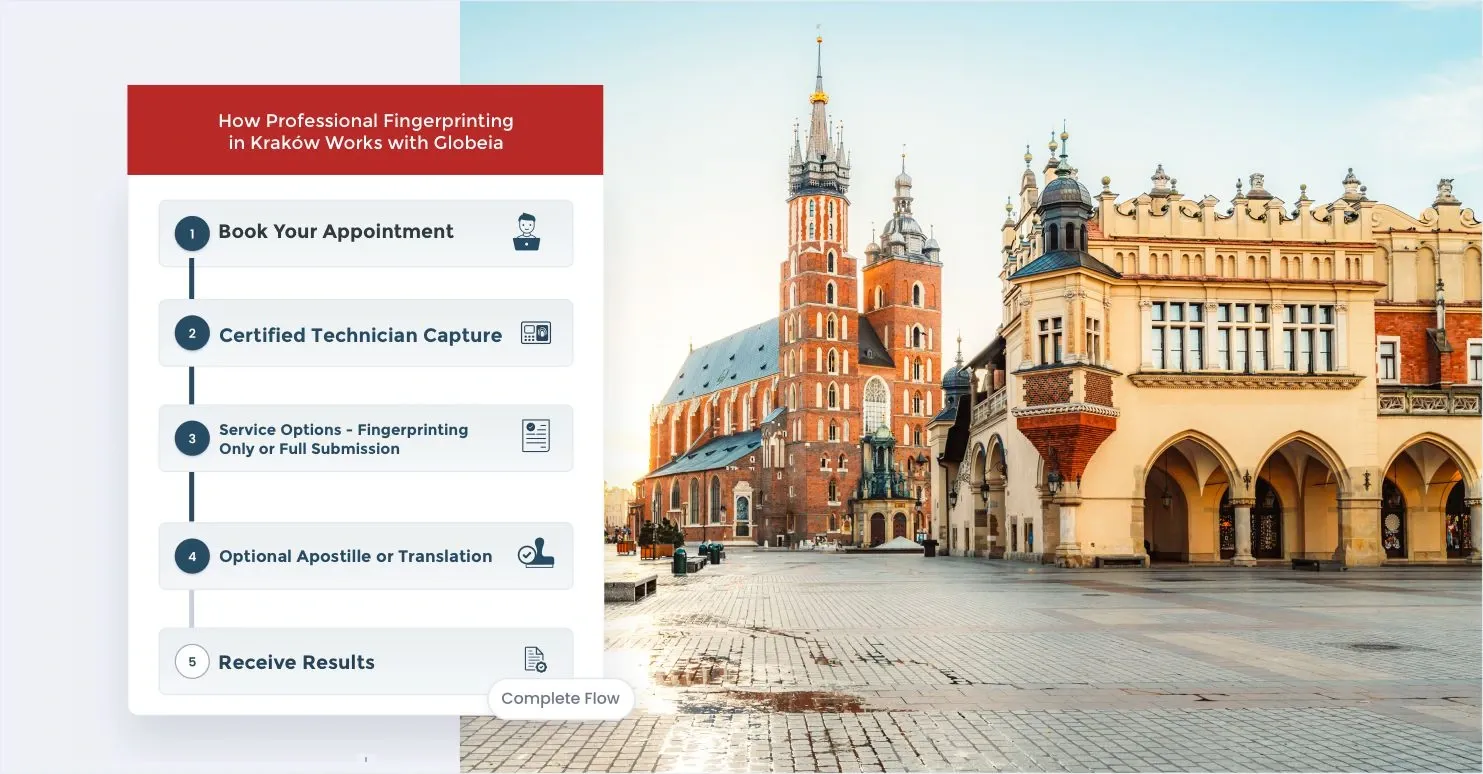Click the tall brick church tower in photo
Screen dimensions: 1483x774
819,300
